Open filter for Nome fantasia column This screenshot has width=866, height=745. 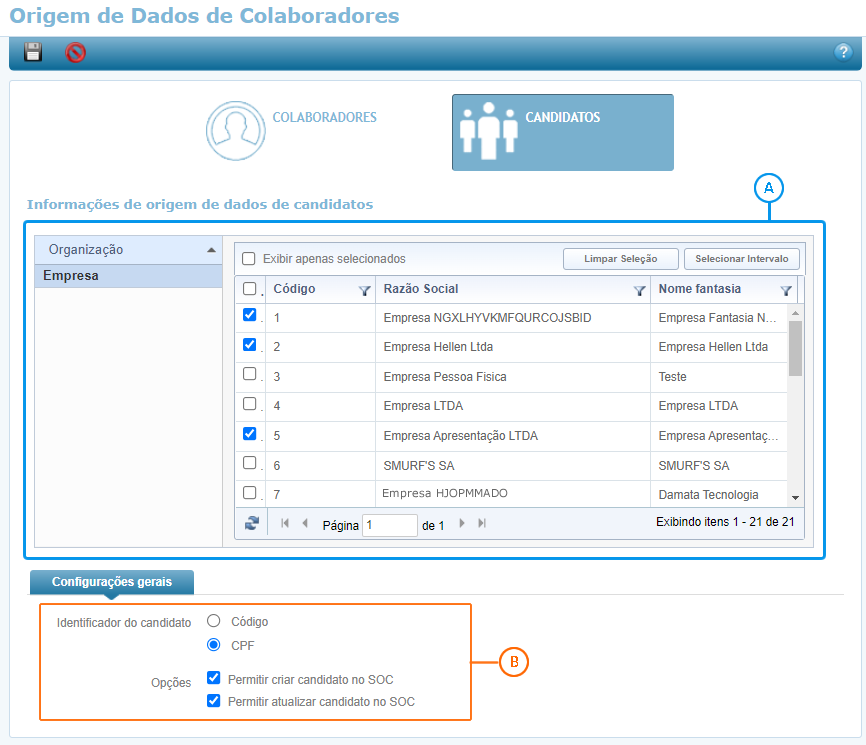pyautogui.click(x=786, y=290)
